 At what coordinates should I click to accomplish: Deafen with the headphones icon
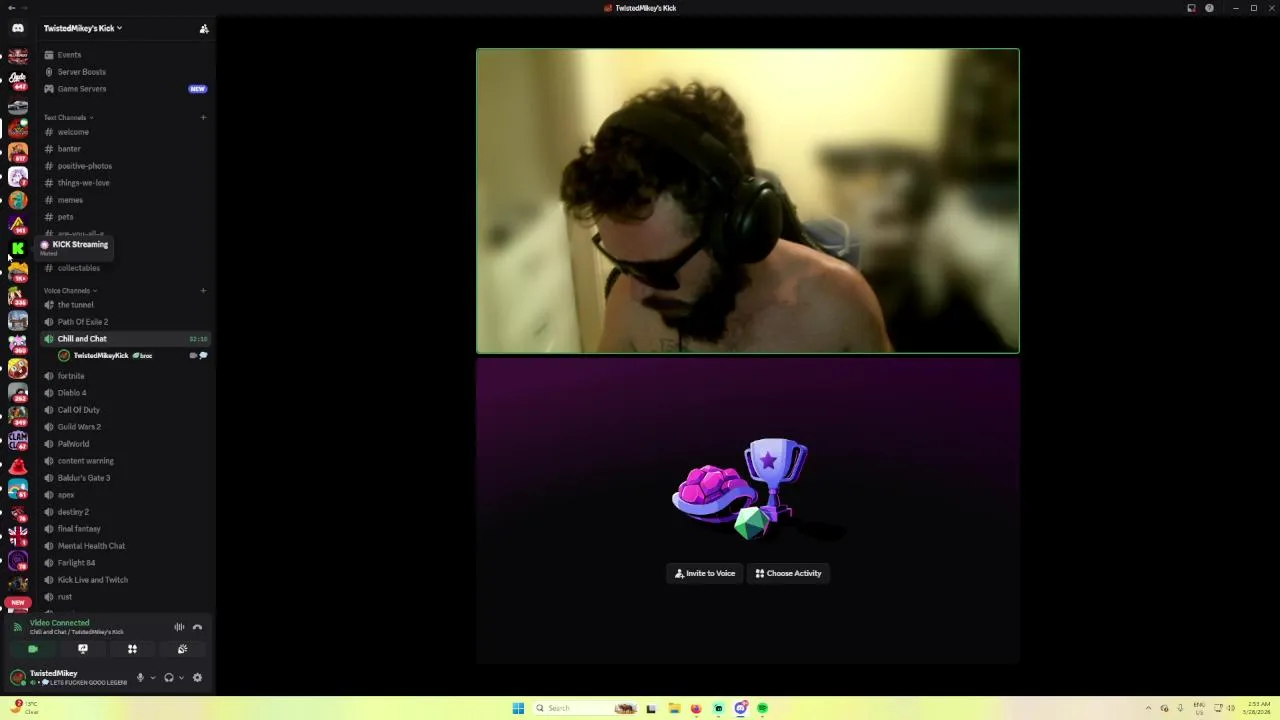(168, 678)
